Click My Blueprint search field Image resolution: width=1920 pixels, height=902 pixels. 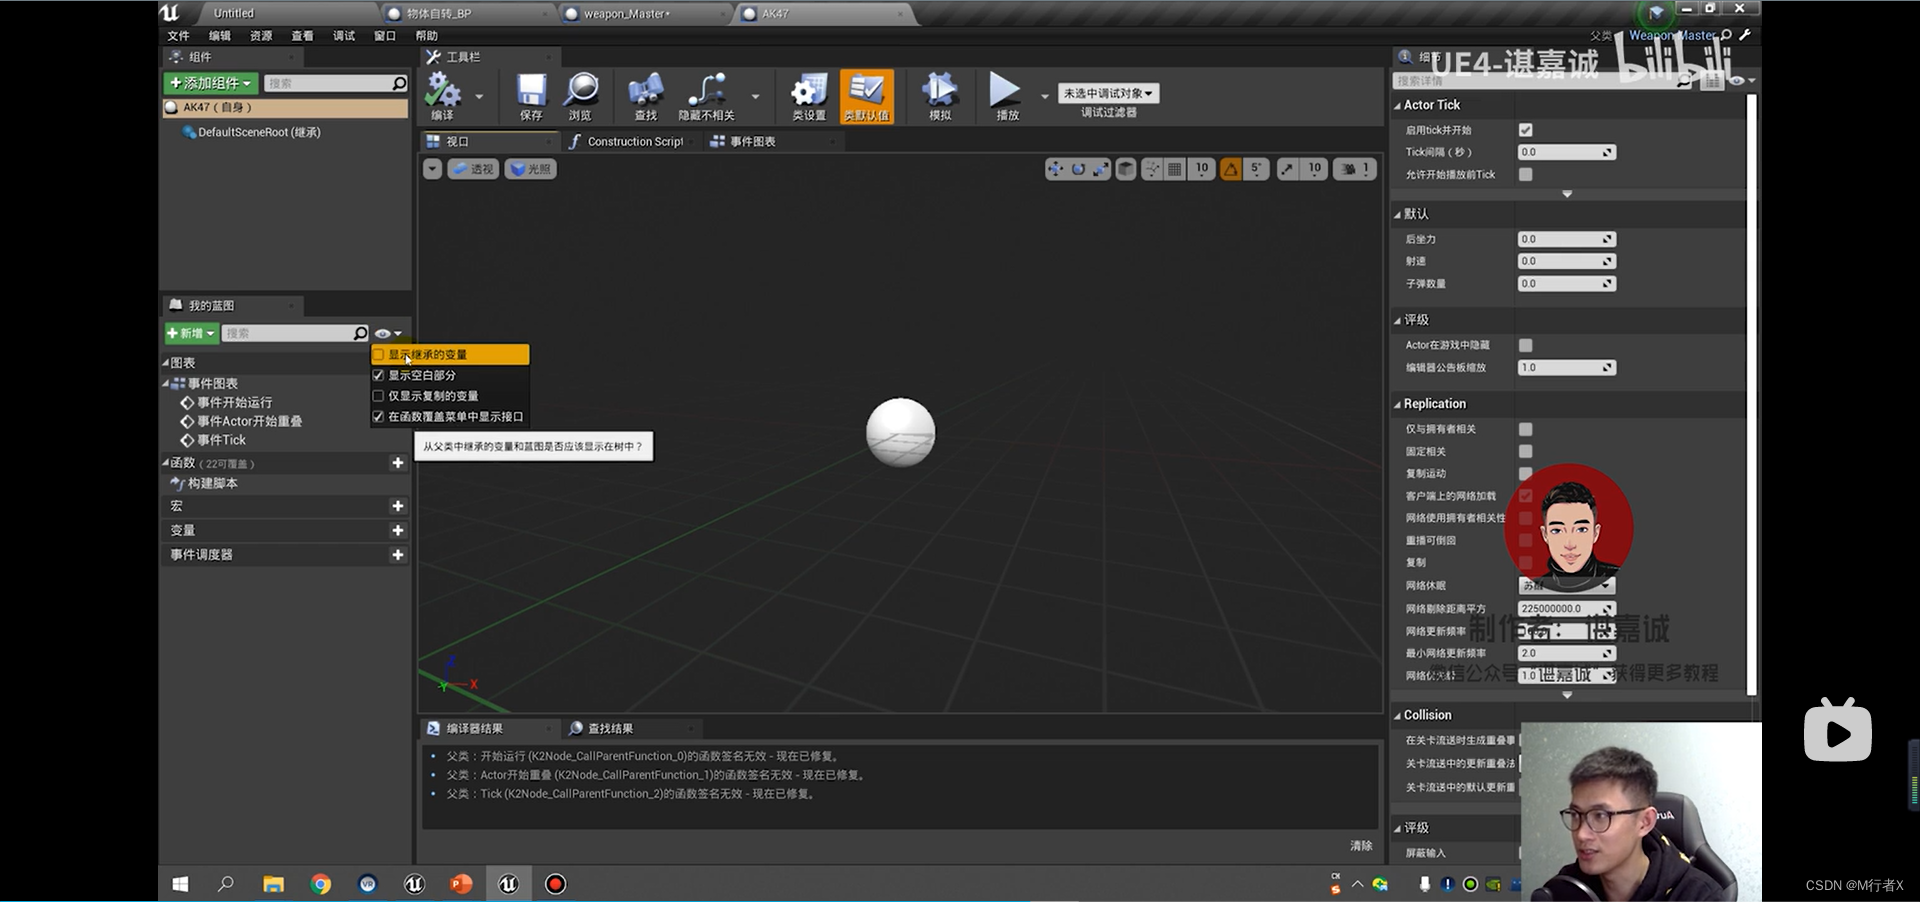[296, 333]
